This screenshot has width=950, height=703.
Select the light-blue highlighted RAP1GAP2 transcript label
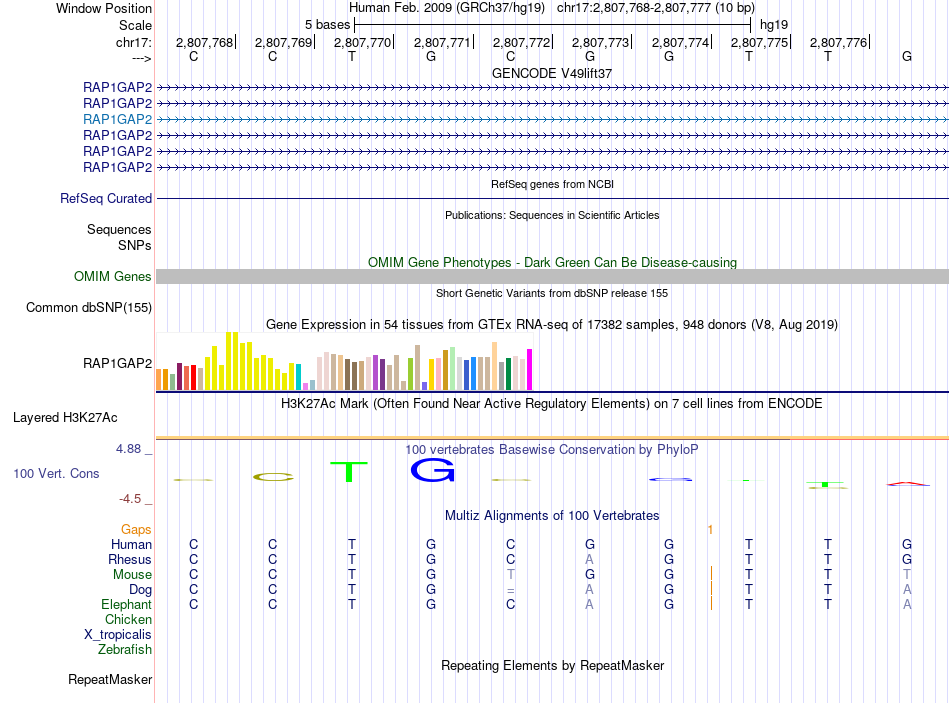(x=118, y=119)
